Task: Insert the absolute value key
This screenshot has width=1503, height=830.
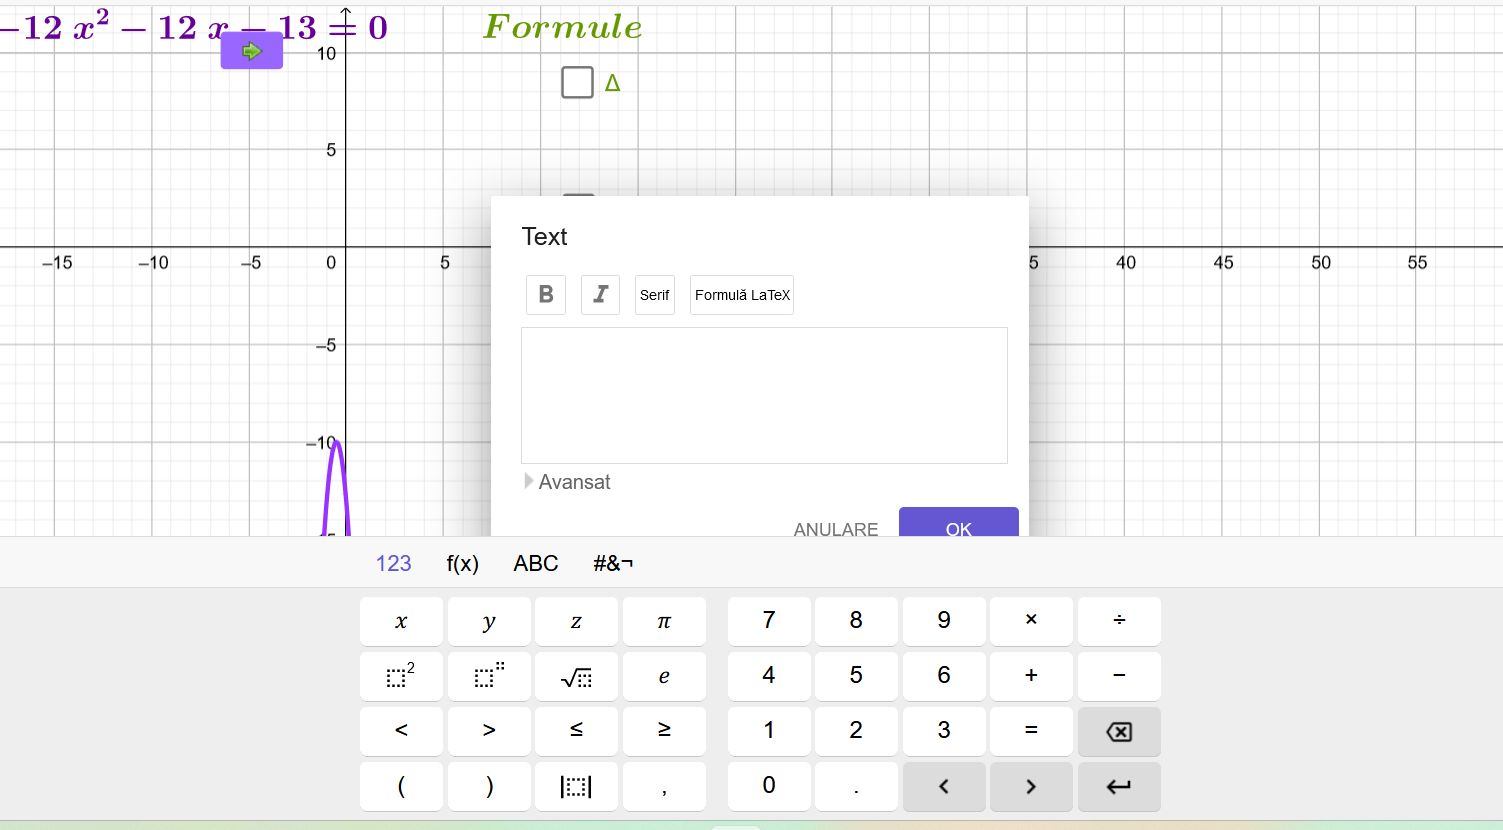Action: [x=576, y=786]
